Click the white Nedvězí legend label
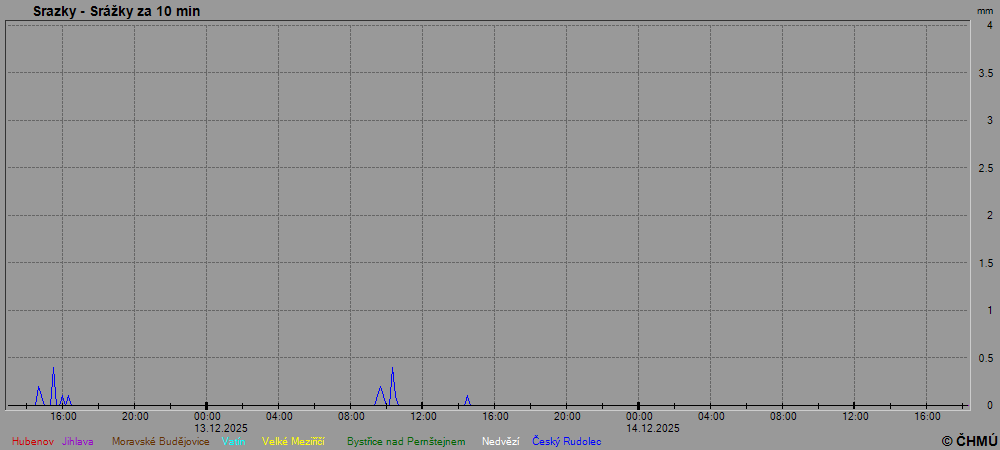 click(500, 441)
